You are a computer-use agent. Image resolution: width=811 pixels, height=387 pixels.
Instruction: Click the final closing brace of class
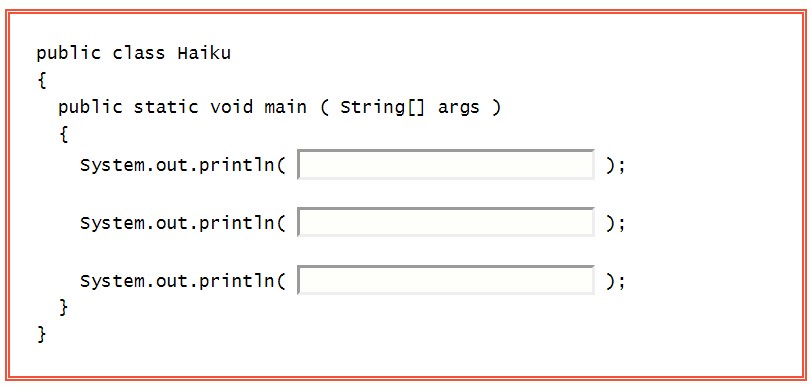tap(42, 334)
